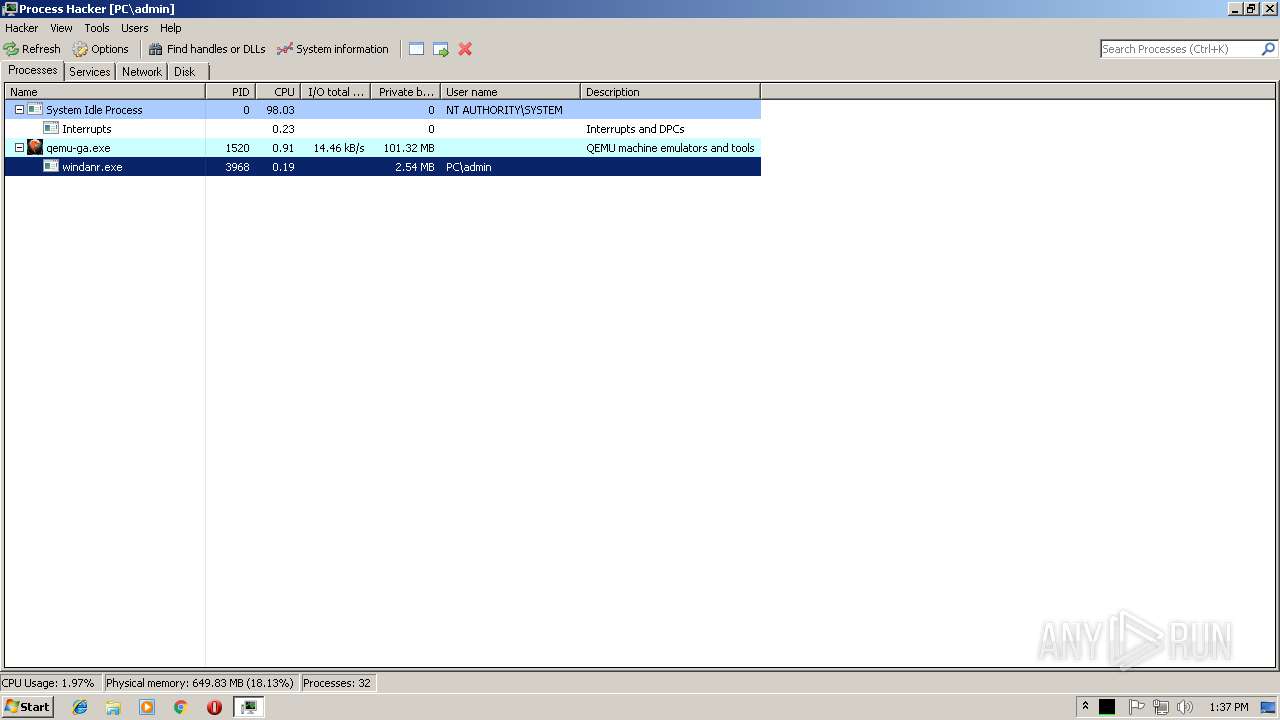Click the qemu-ga.exe process icon
This screenshot has height=720, width=1280.
[35, 148]
